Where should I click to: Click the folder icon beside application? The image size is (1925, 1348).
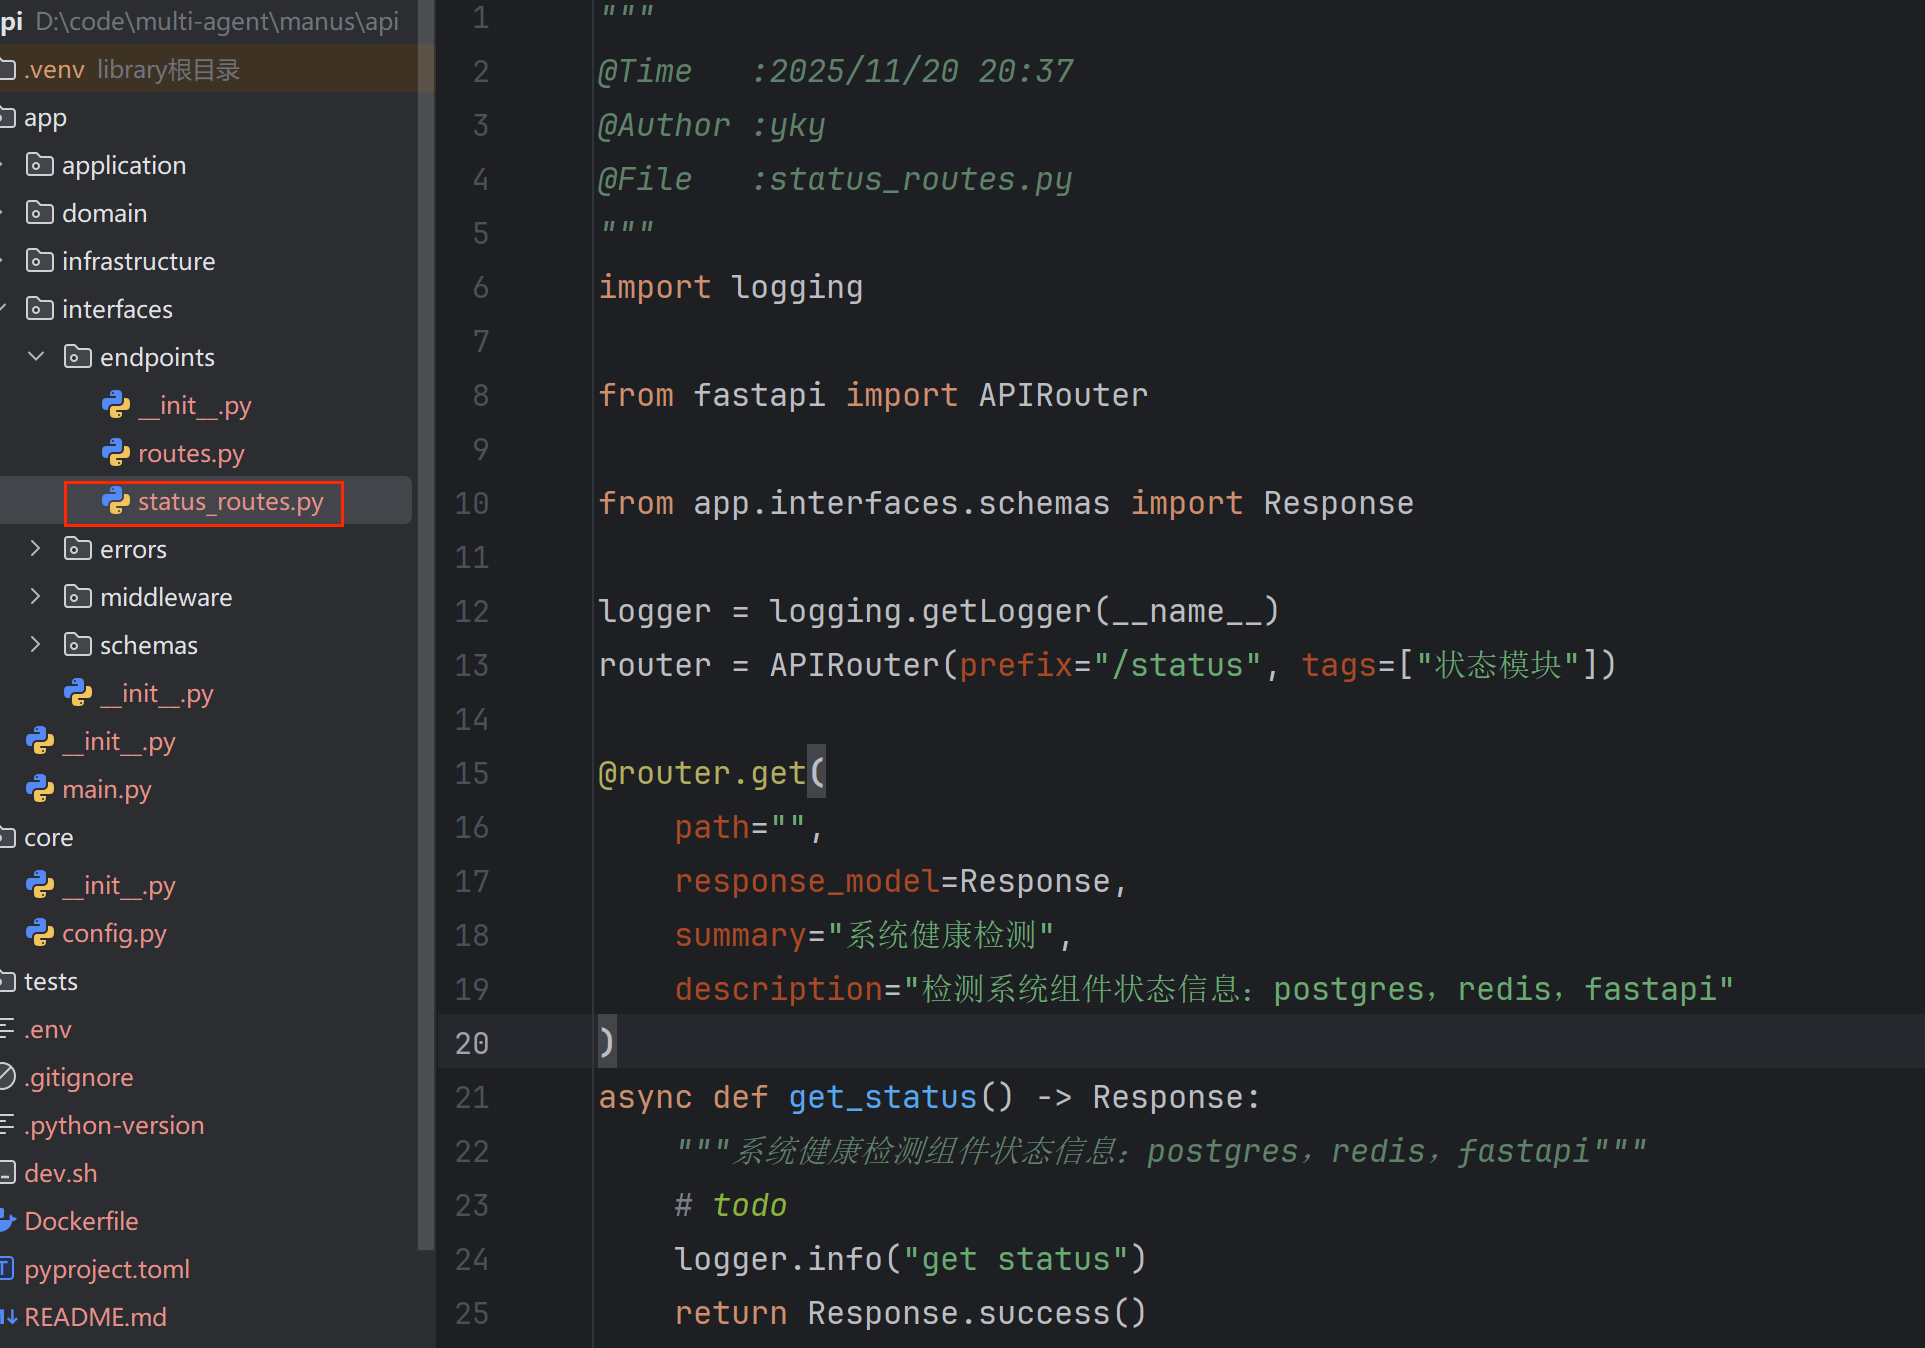[x=40, y=165]
